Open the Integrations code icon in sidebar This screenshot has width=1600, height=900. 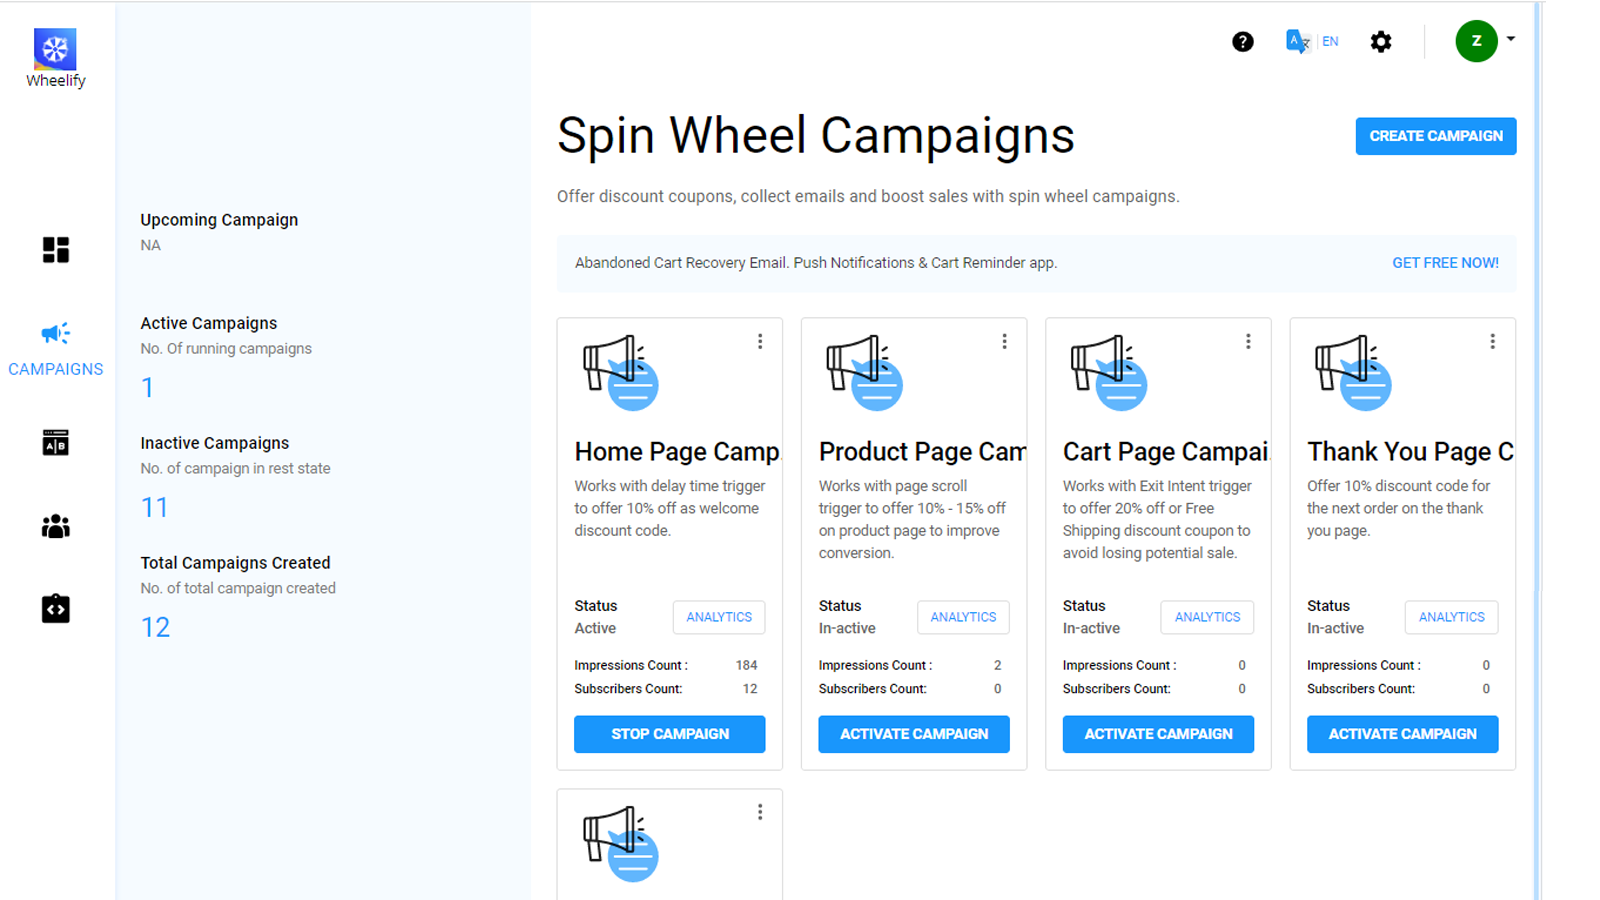tap(55, 609)
